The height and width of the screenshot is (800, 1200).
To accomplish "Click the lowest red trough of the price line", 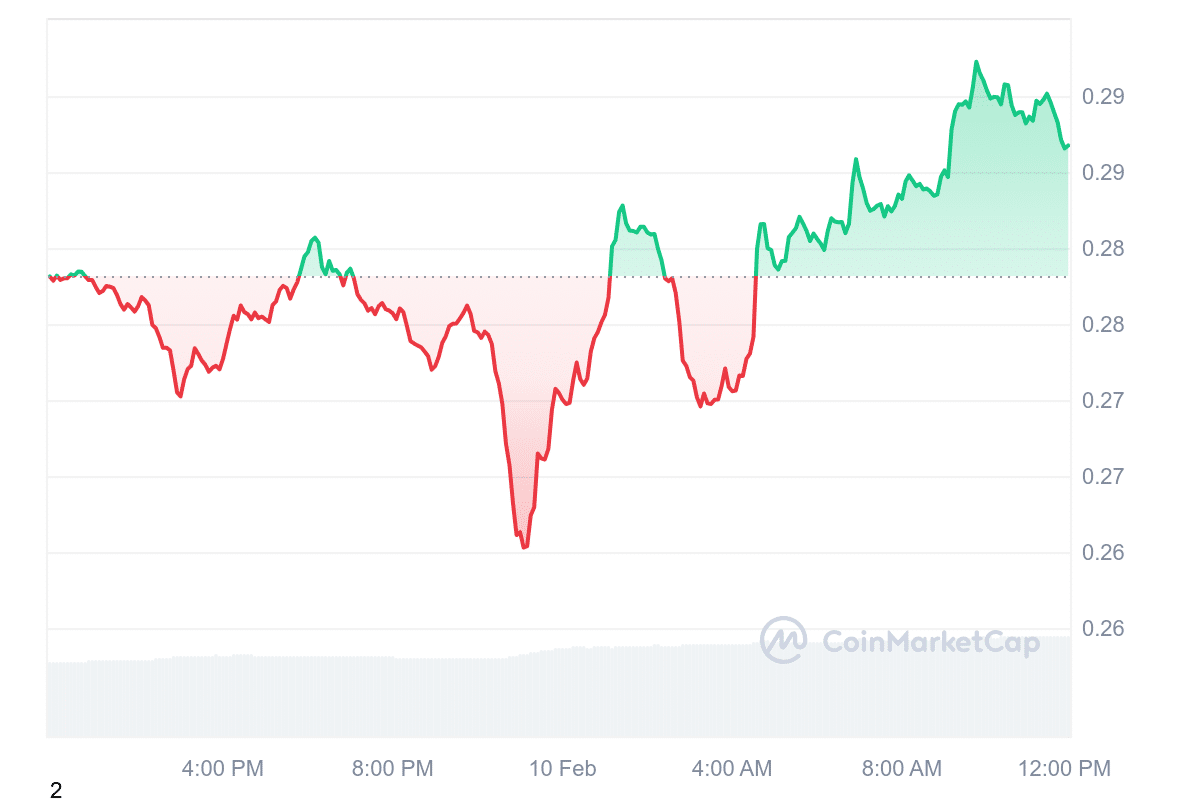I will [524, 547].
